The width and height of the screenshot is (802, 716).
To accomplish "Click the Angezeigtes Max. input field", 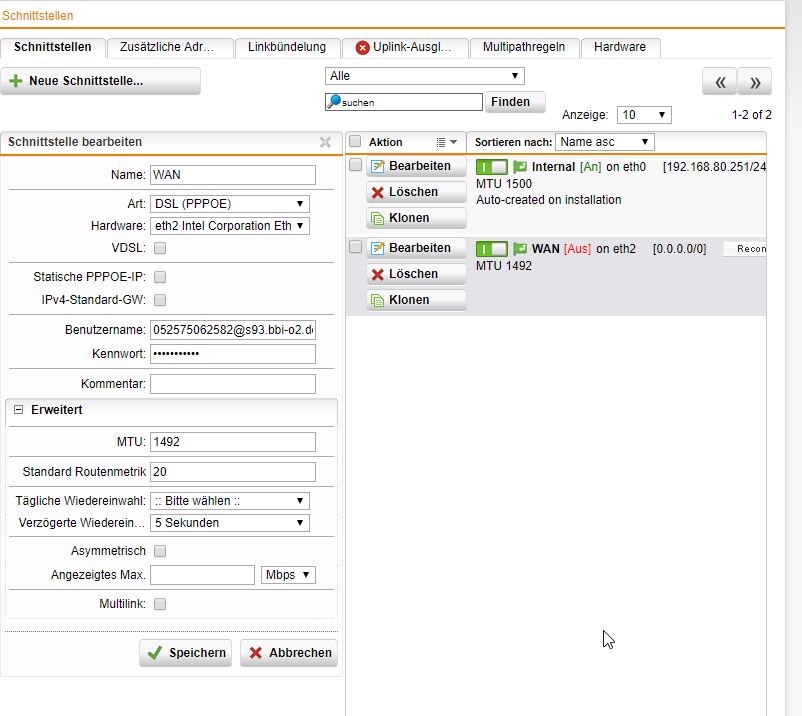I will point(203,575).
